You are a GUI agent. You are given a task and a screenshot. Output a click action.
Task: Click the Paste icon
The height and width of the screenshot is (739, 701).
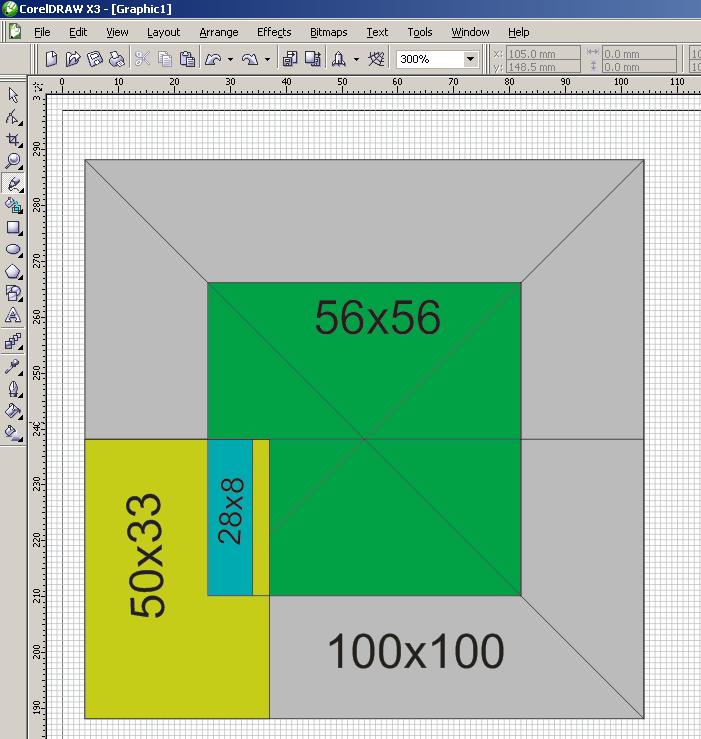[x=187, y=59]
